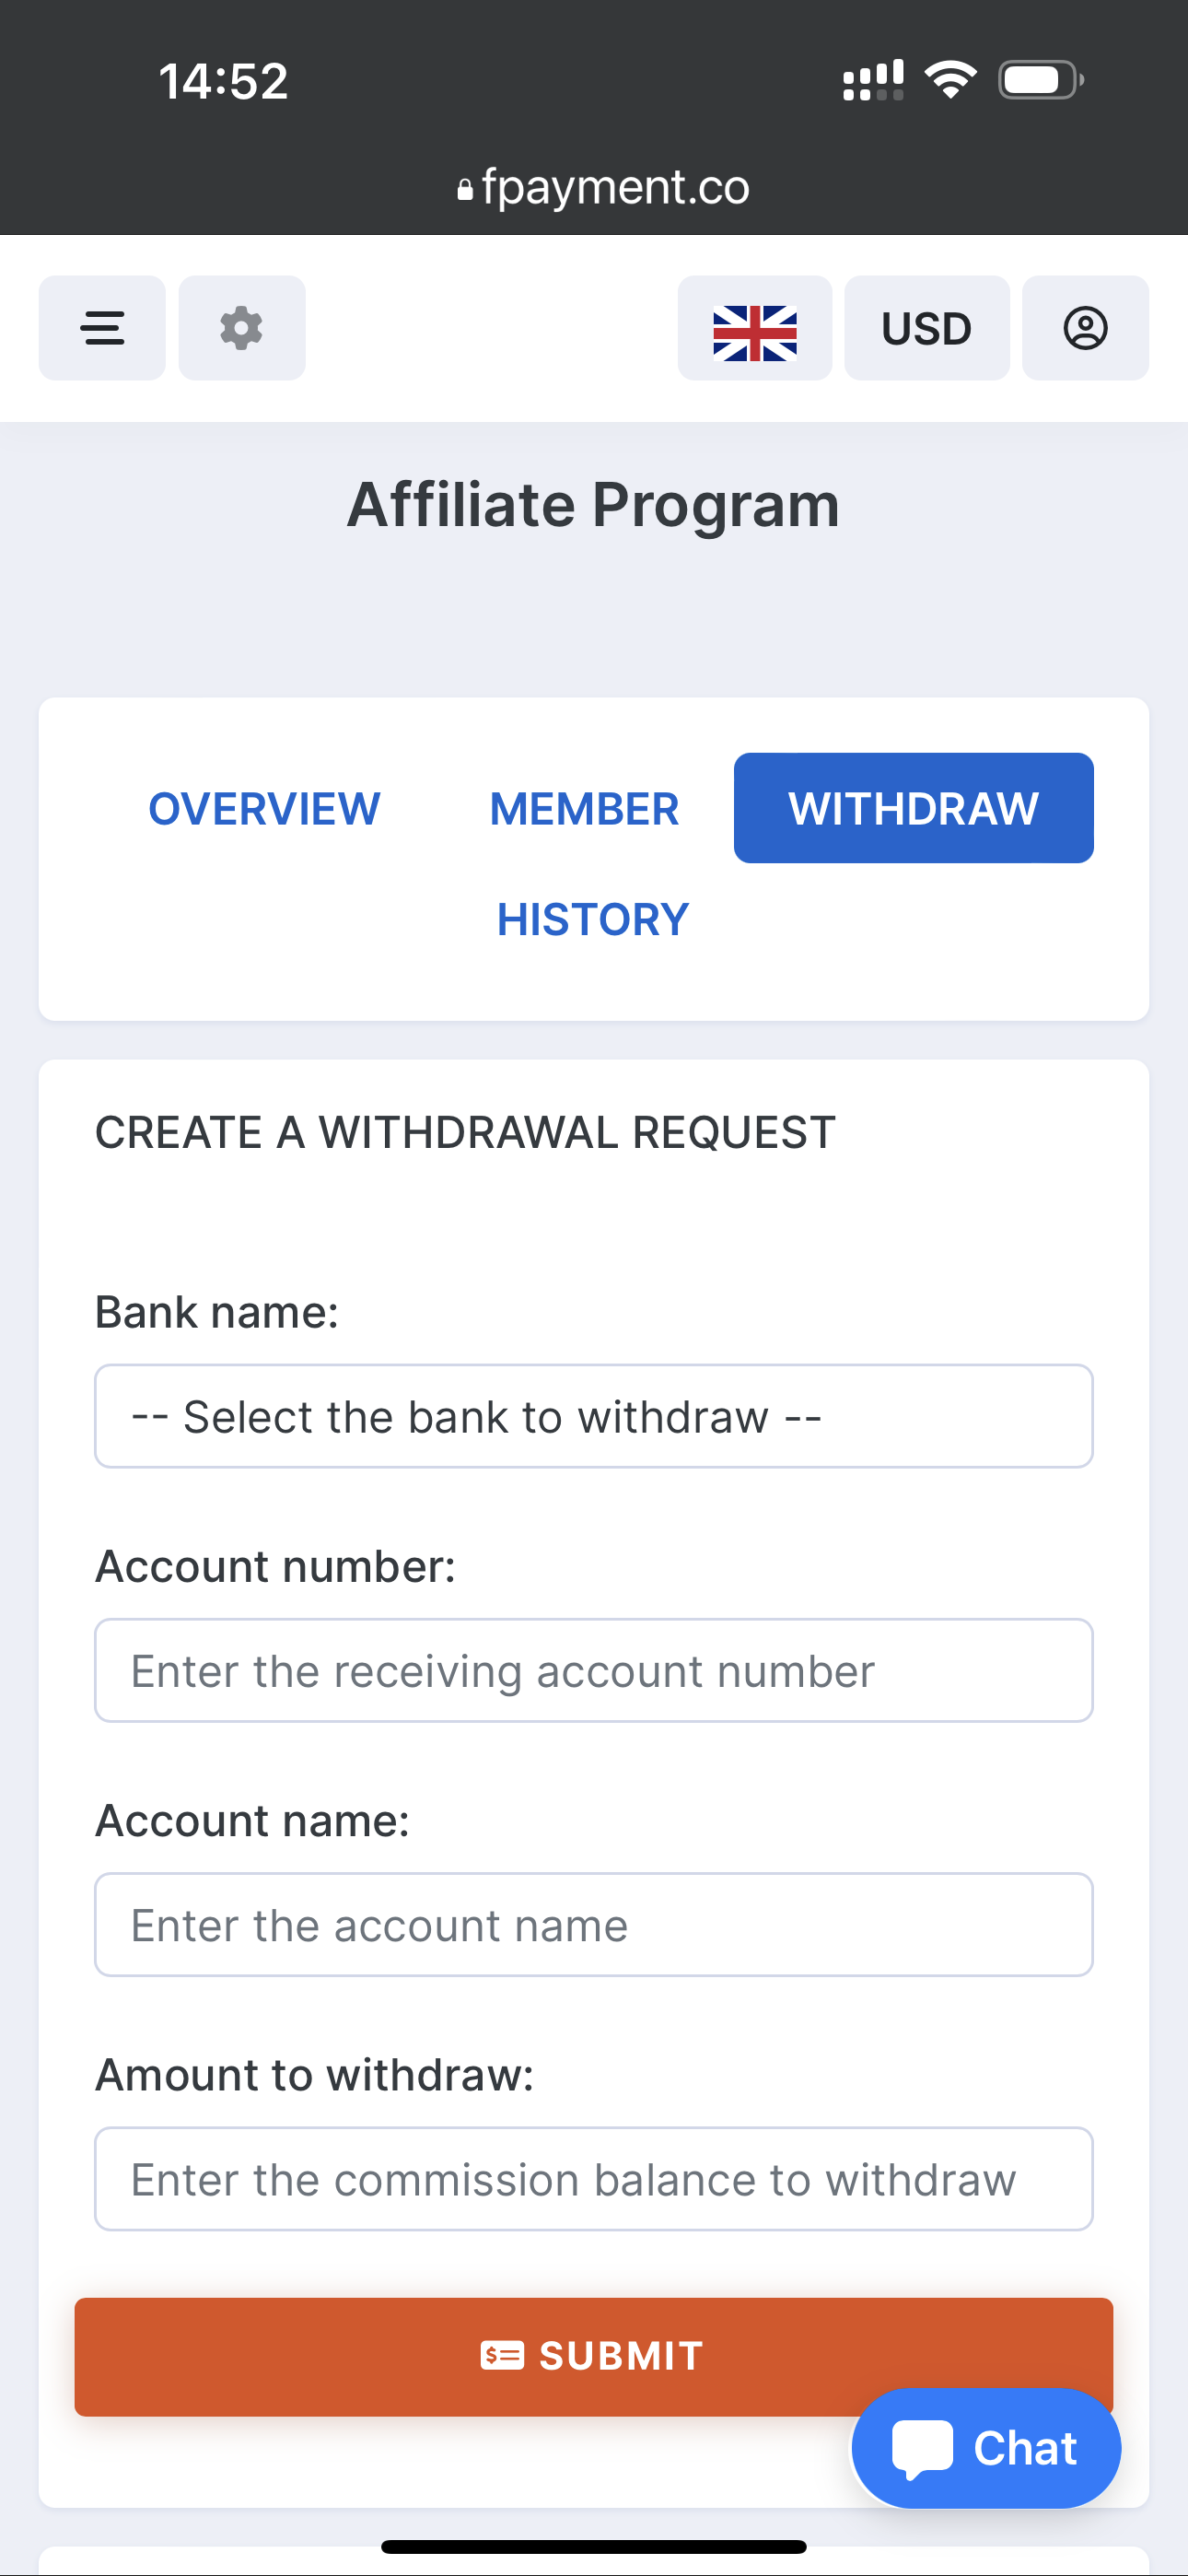Tap the UK flag language icon

(755, 330)
